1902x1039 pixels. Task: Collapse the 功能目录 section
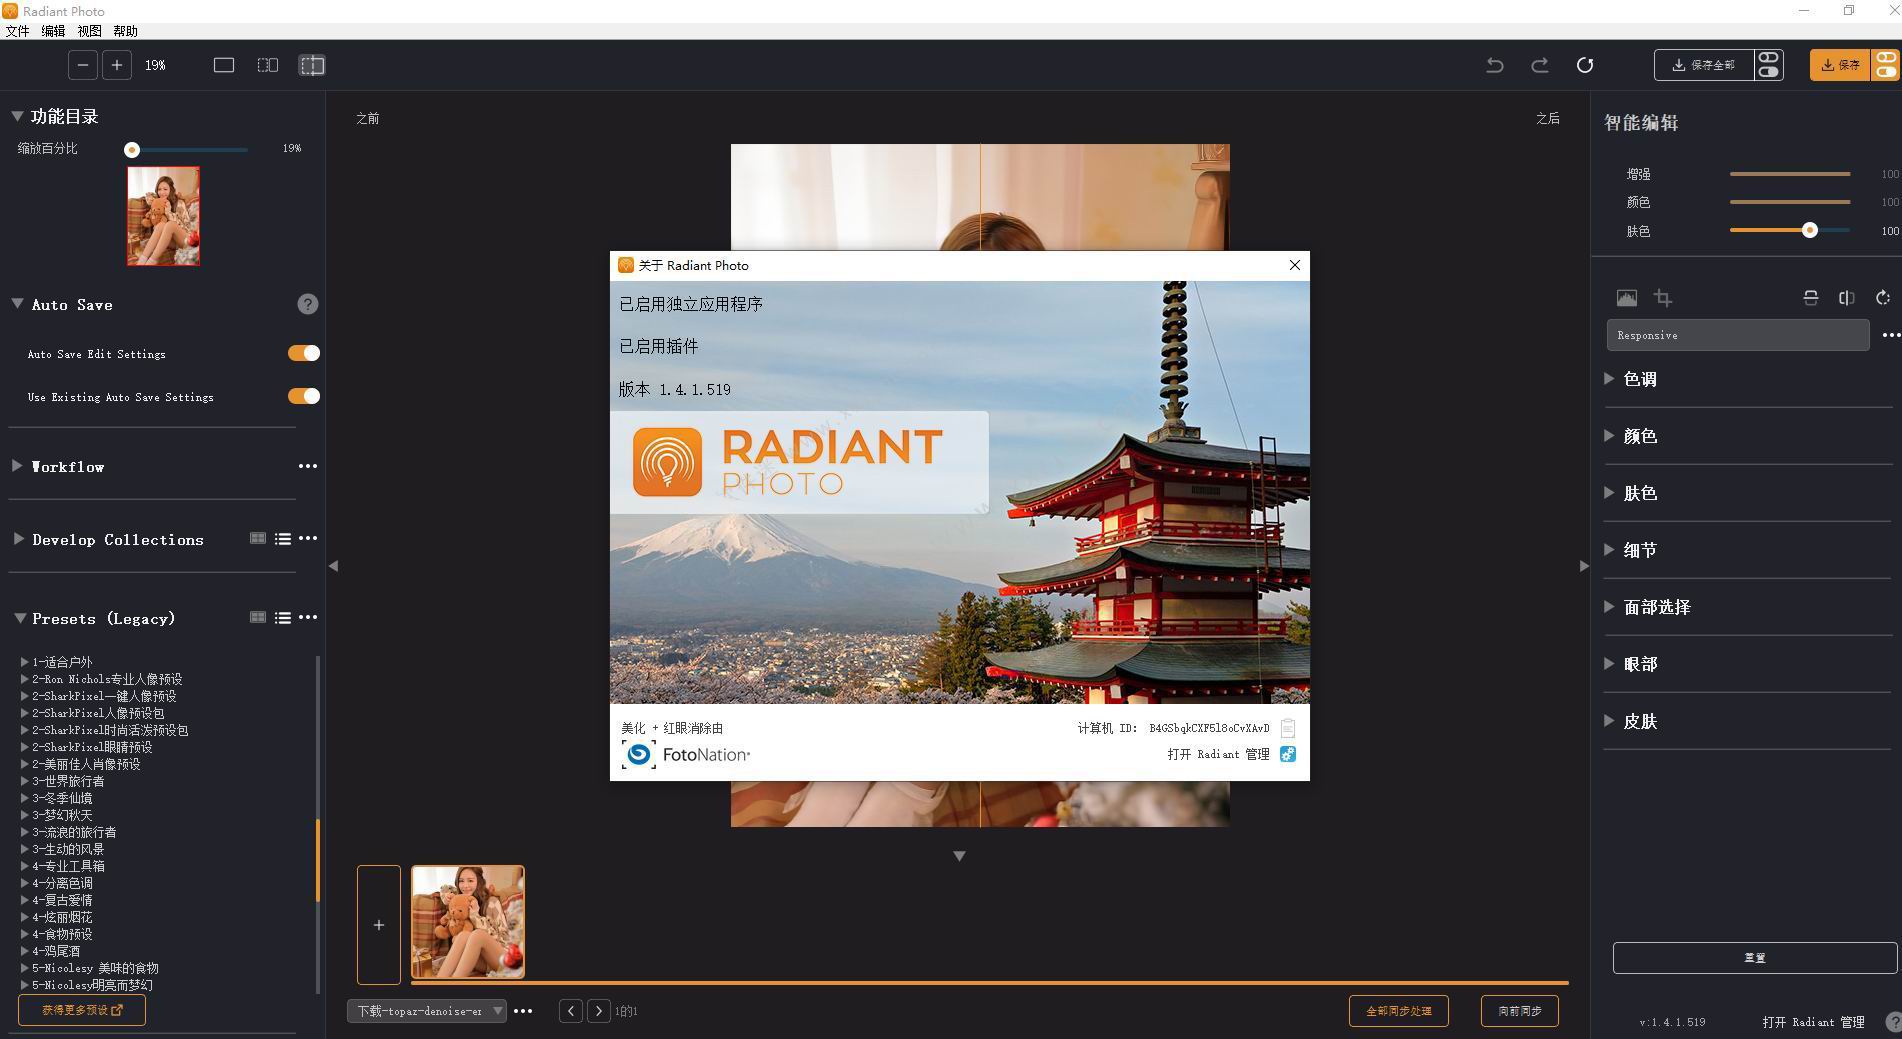pyautogui.click(x=17, y=116)
